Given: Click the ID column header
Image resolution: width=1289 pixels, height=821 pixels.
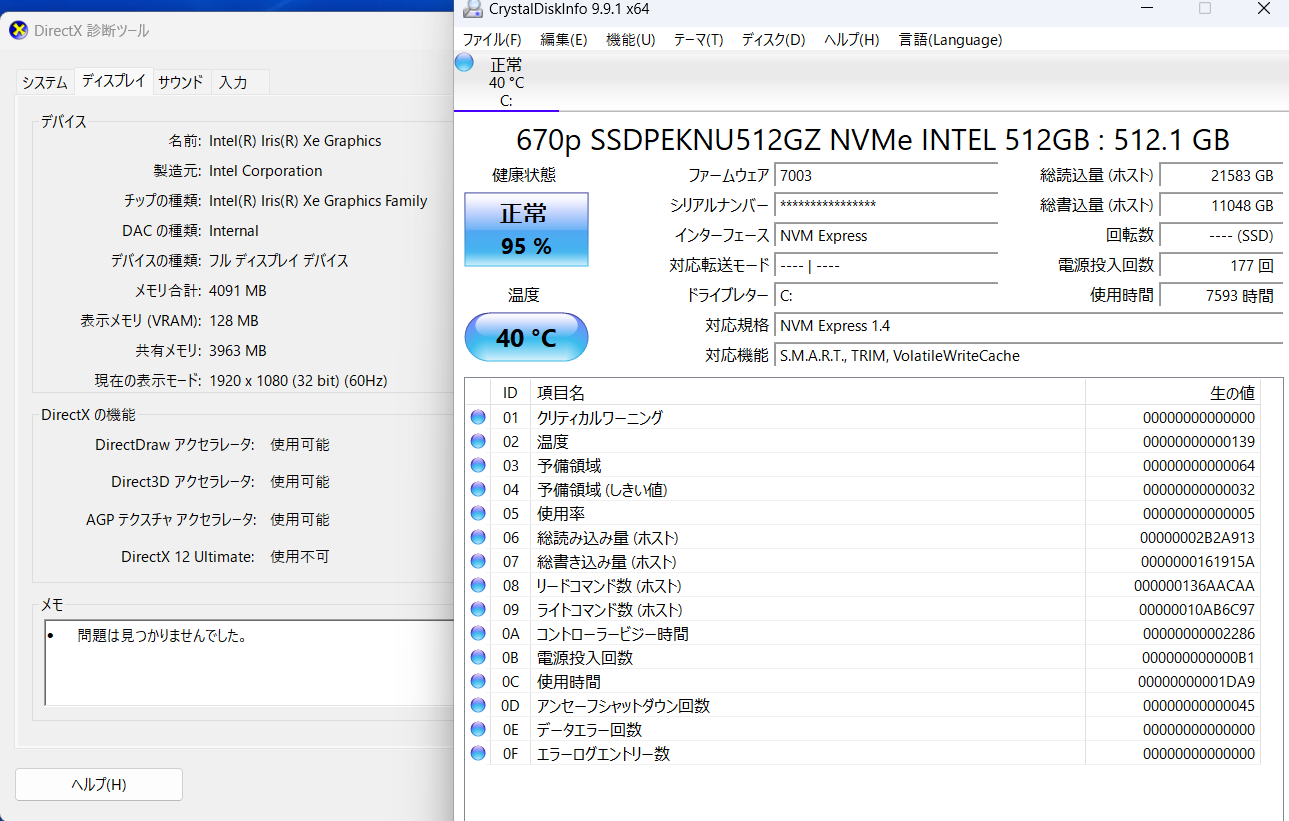Looking at the screenshot, I should point(510,393).
